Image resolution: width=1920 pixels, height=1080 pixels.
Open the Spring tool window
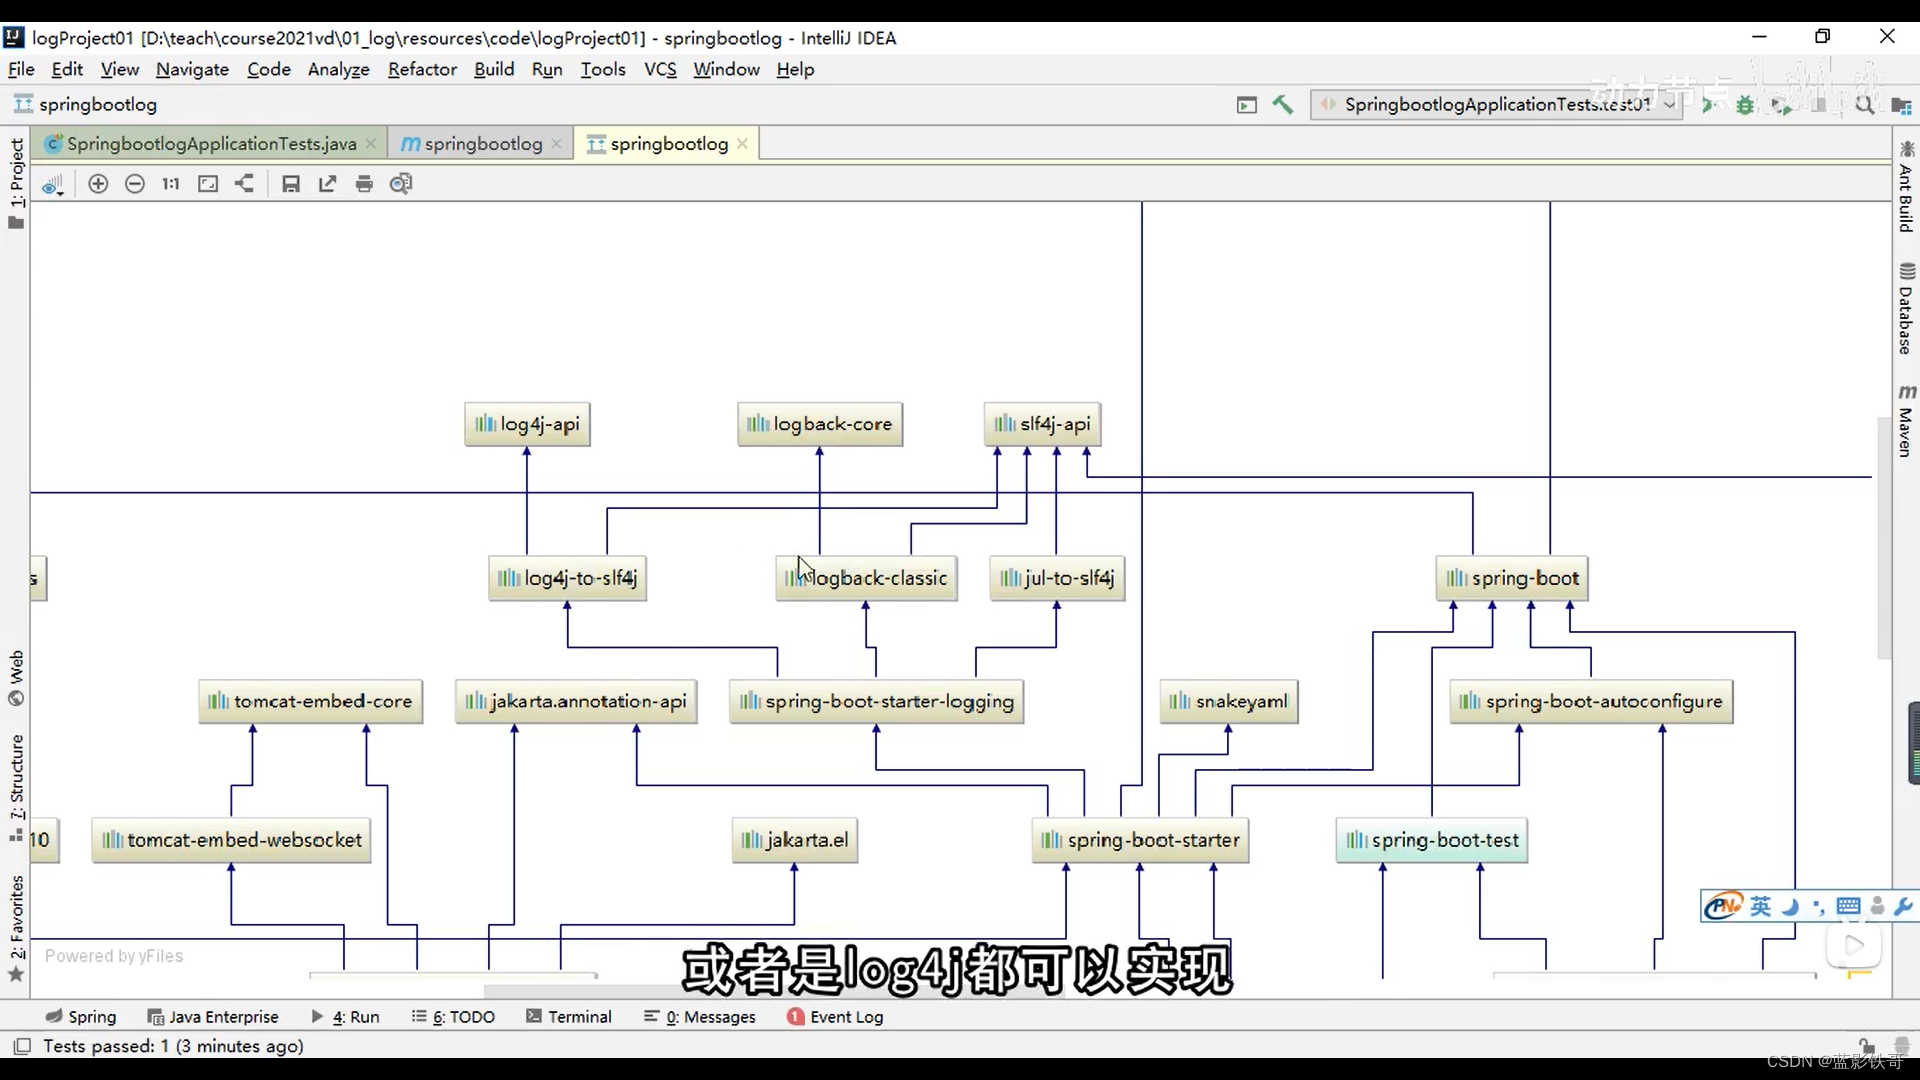pyautogui.click(x=81, y=1017)
